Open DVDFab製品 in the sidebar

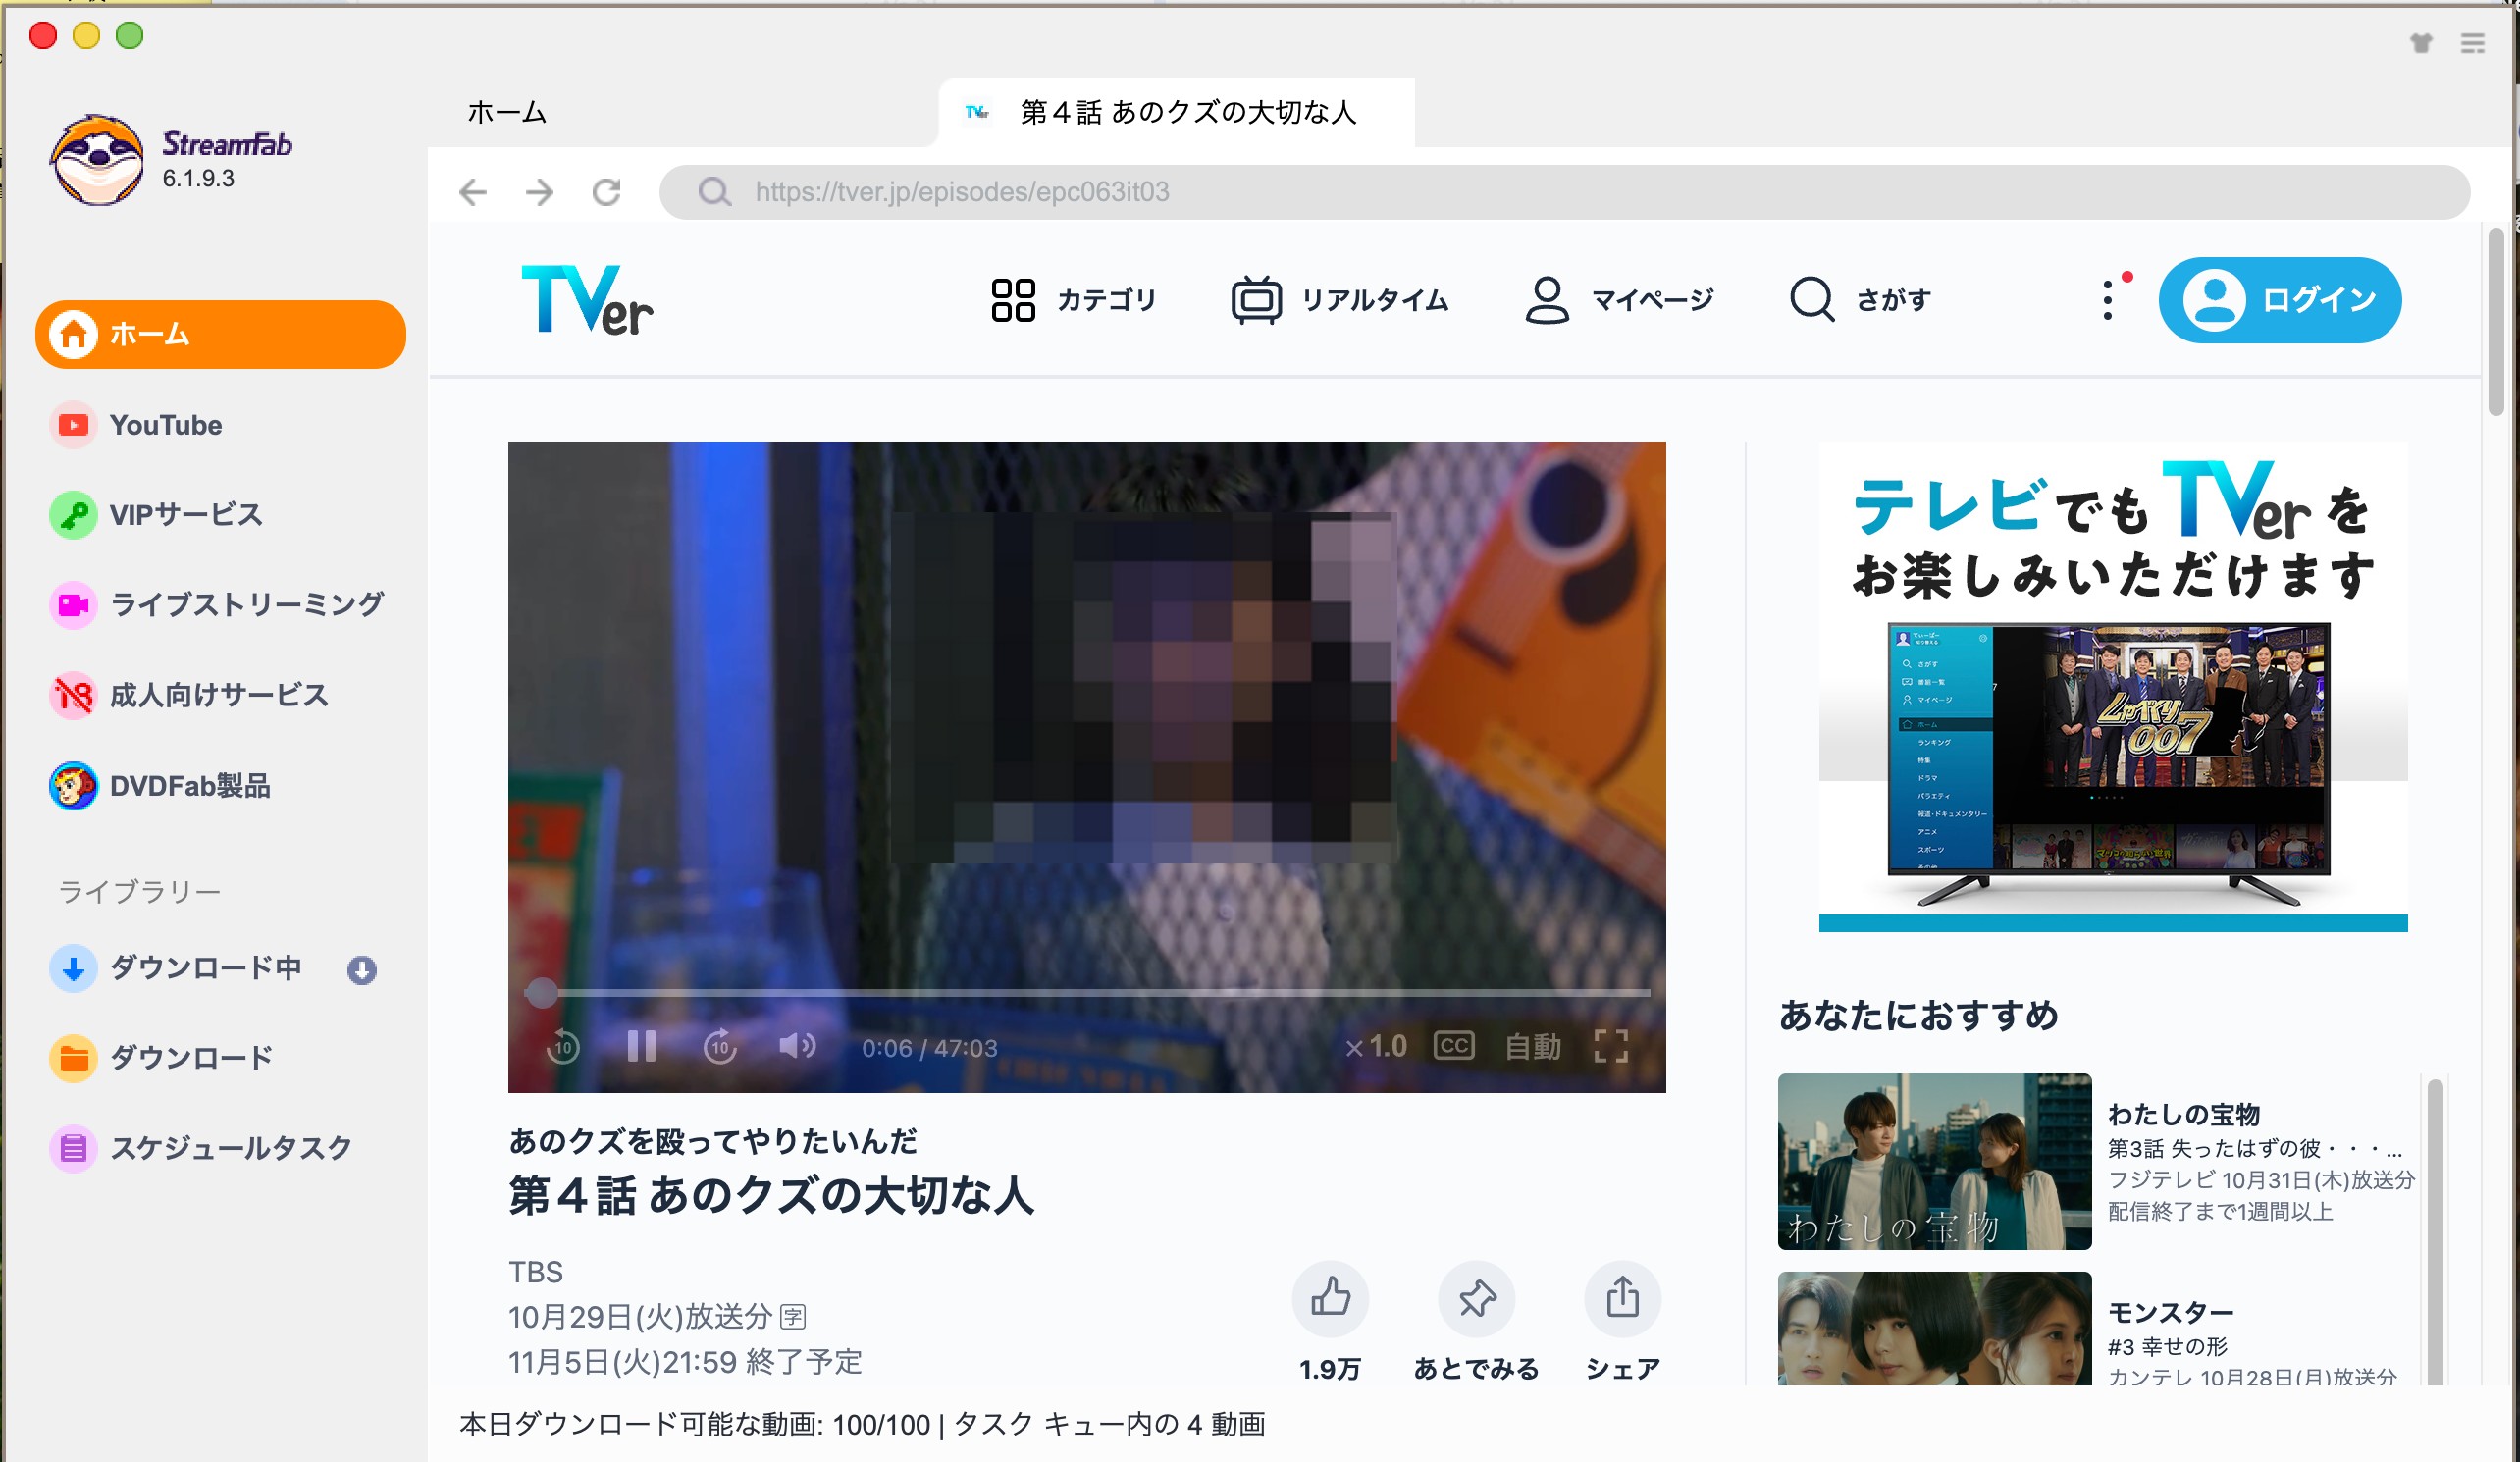160,786
